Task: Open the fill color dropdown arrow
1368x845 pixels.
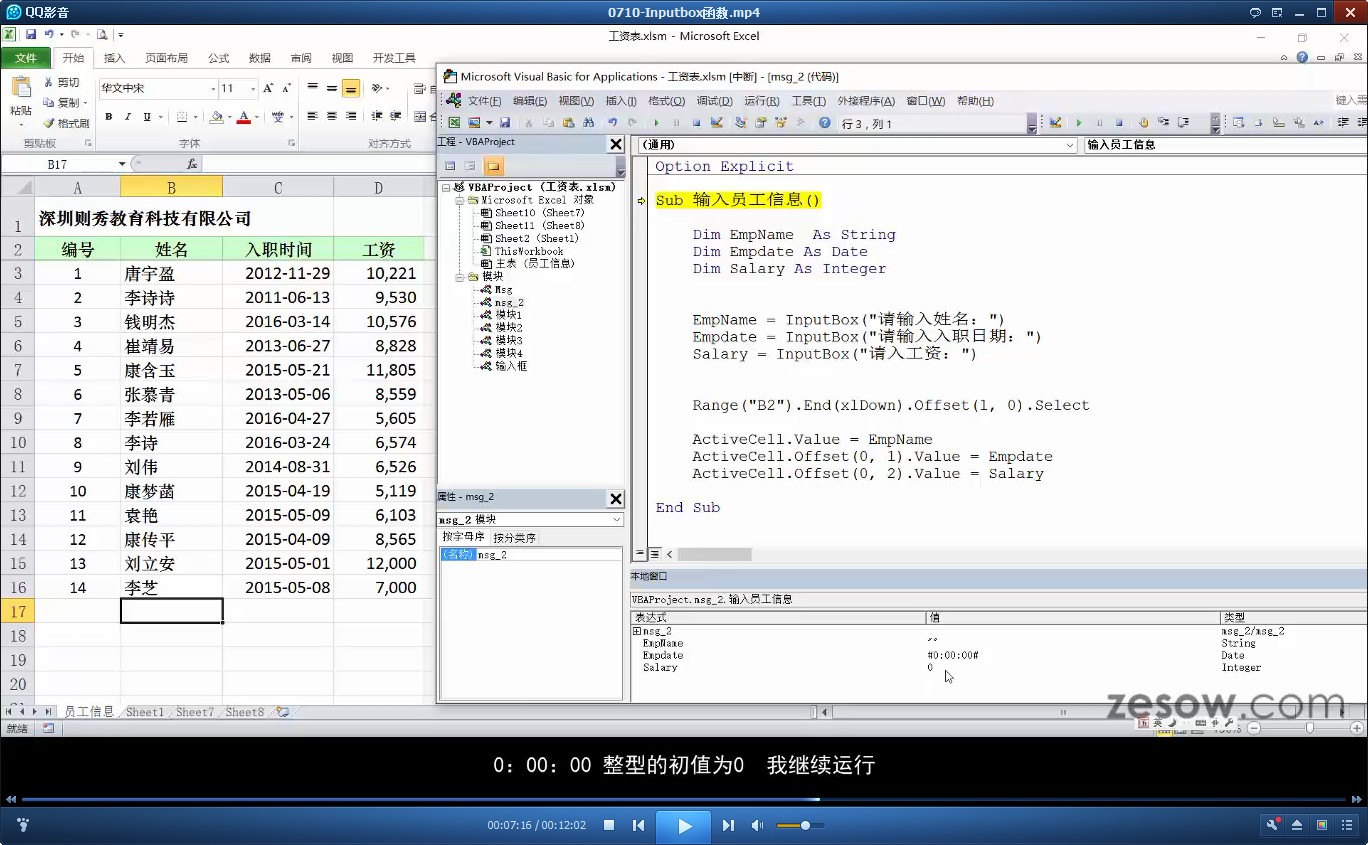Action: 229,117
